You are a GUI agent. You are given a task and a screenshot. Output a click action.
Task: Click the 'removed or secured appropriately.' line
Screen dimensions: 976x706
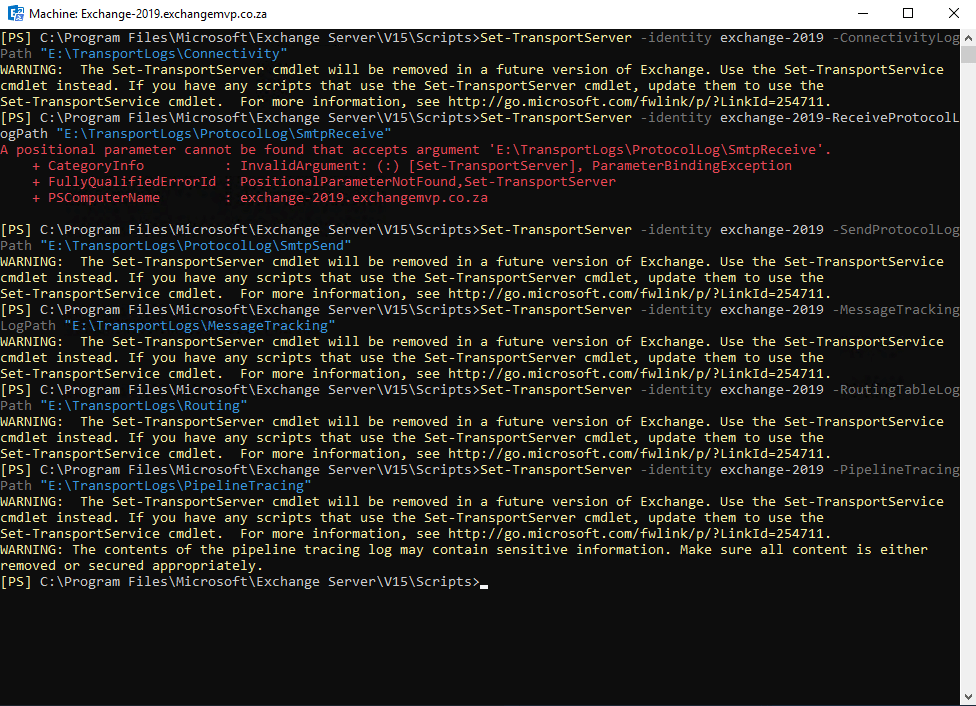click(x=131, y=566)
